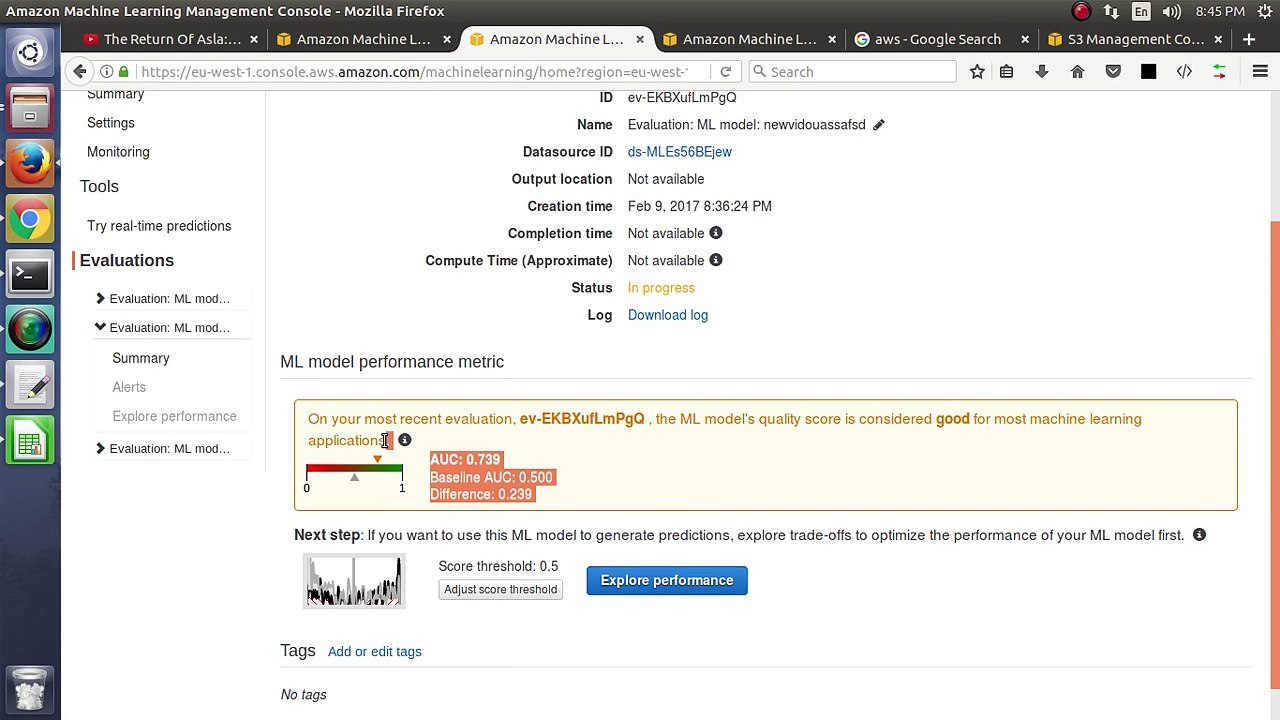
Task: Click the edit pencil beside the evaluation name
Action: (x=878, y=125)
